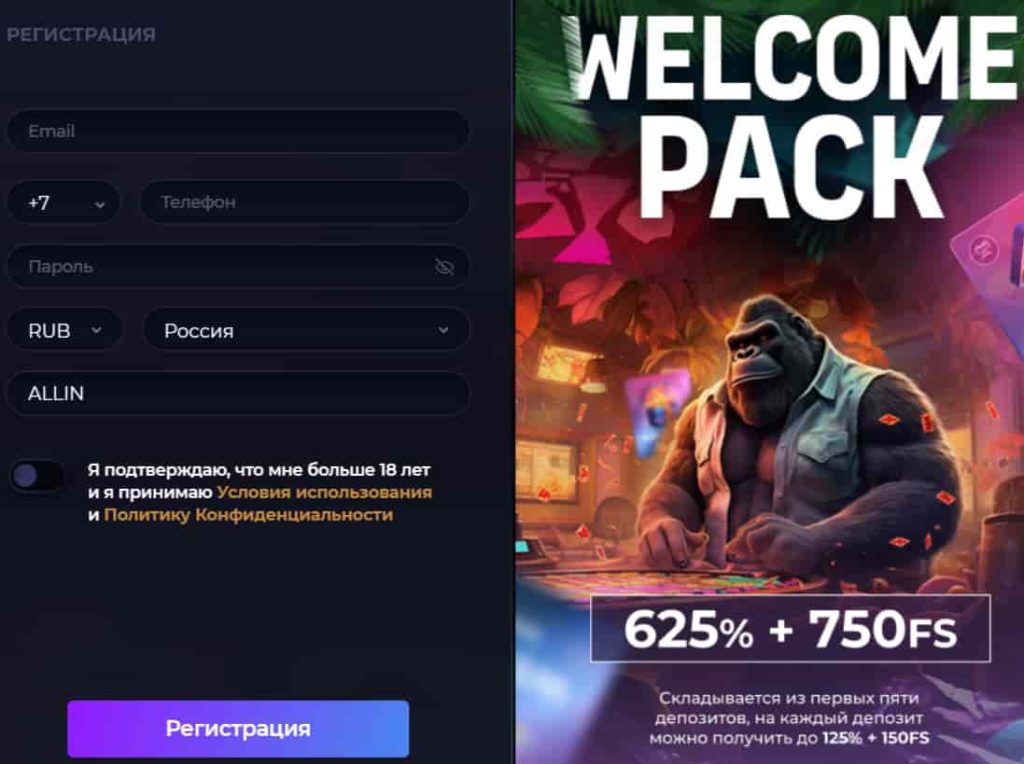Click the Регистрация submit button
The width and height of the screenshot is (1024, 764).
tap(238, 729)
